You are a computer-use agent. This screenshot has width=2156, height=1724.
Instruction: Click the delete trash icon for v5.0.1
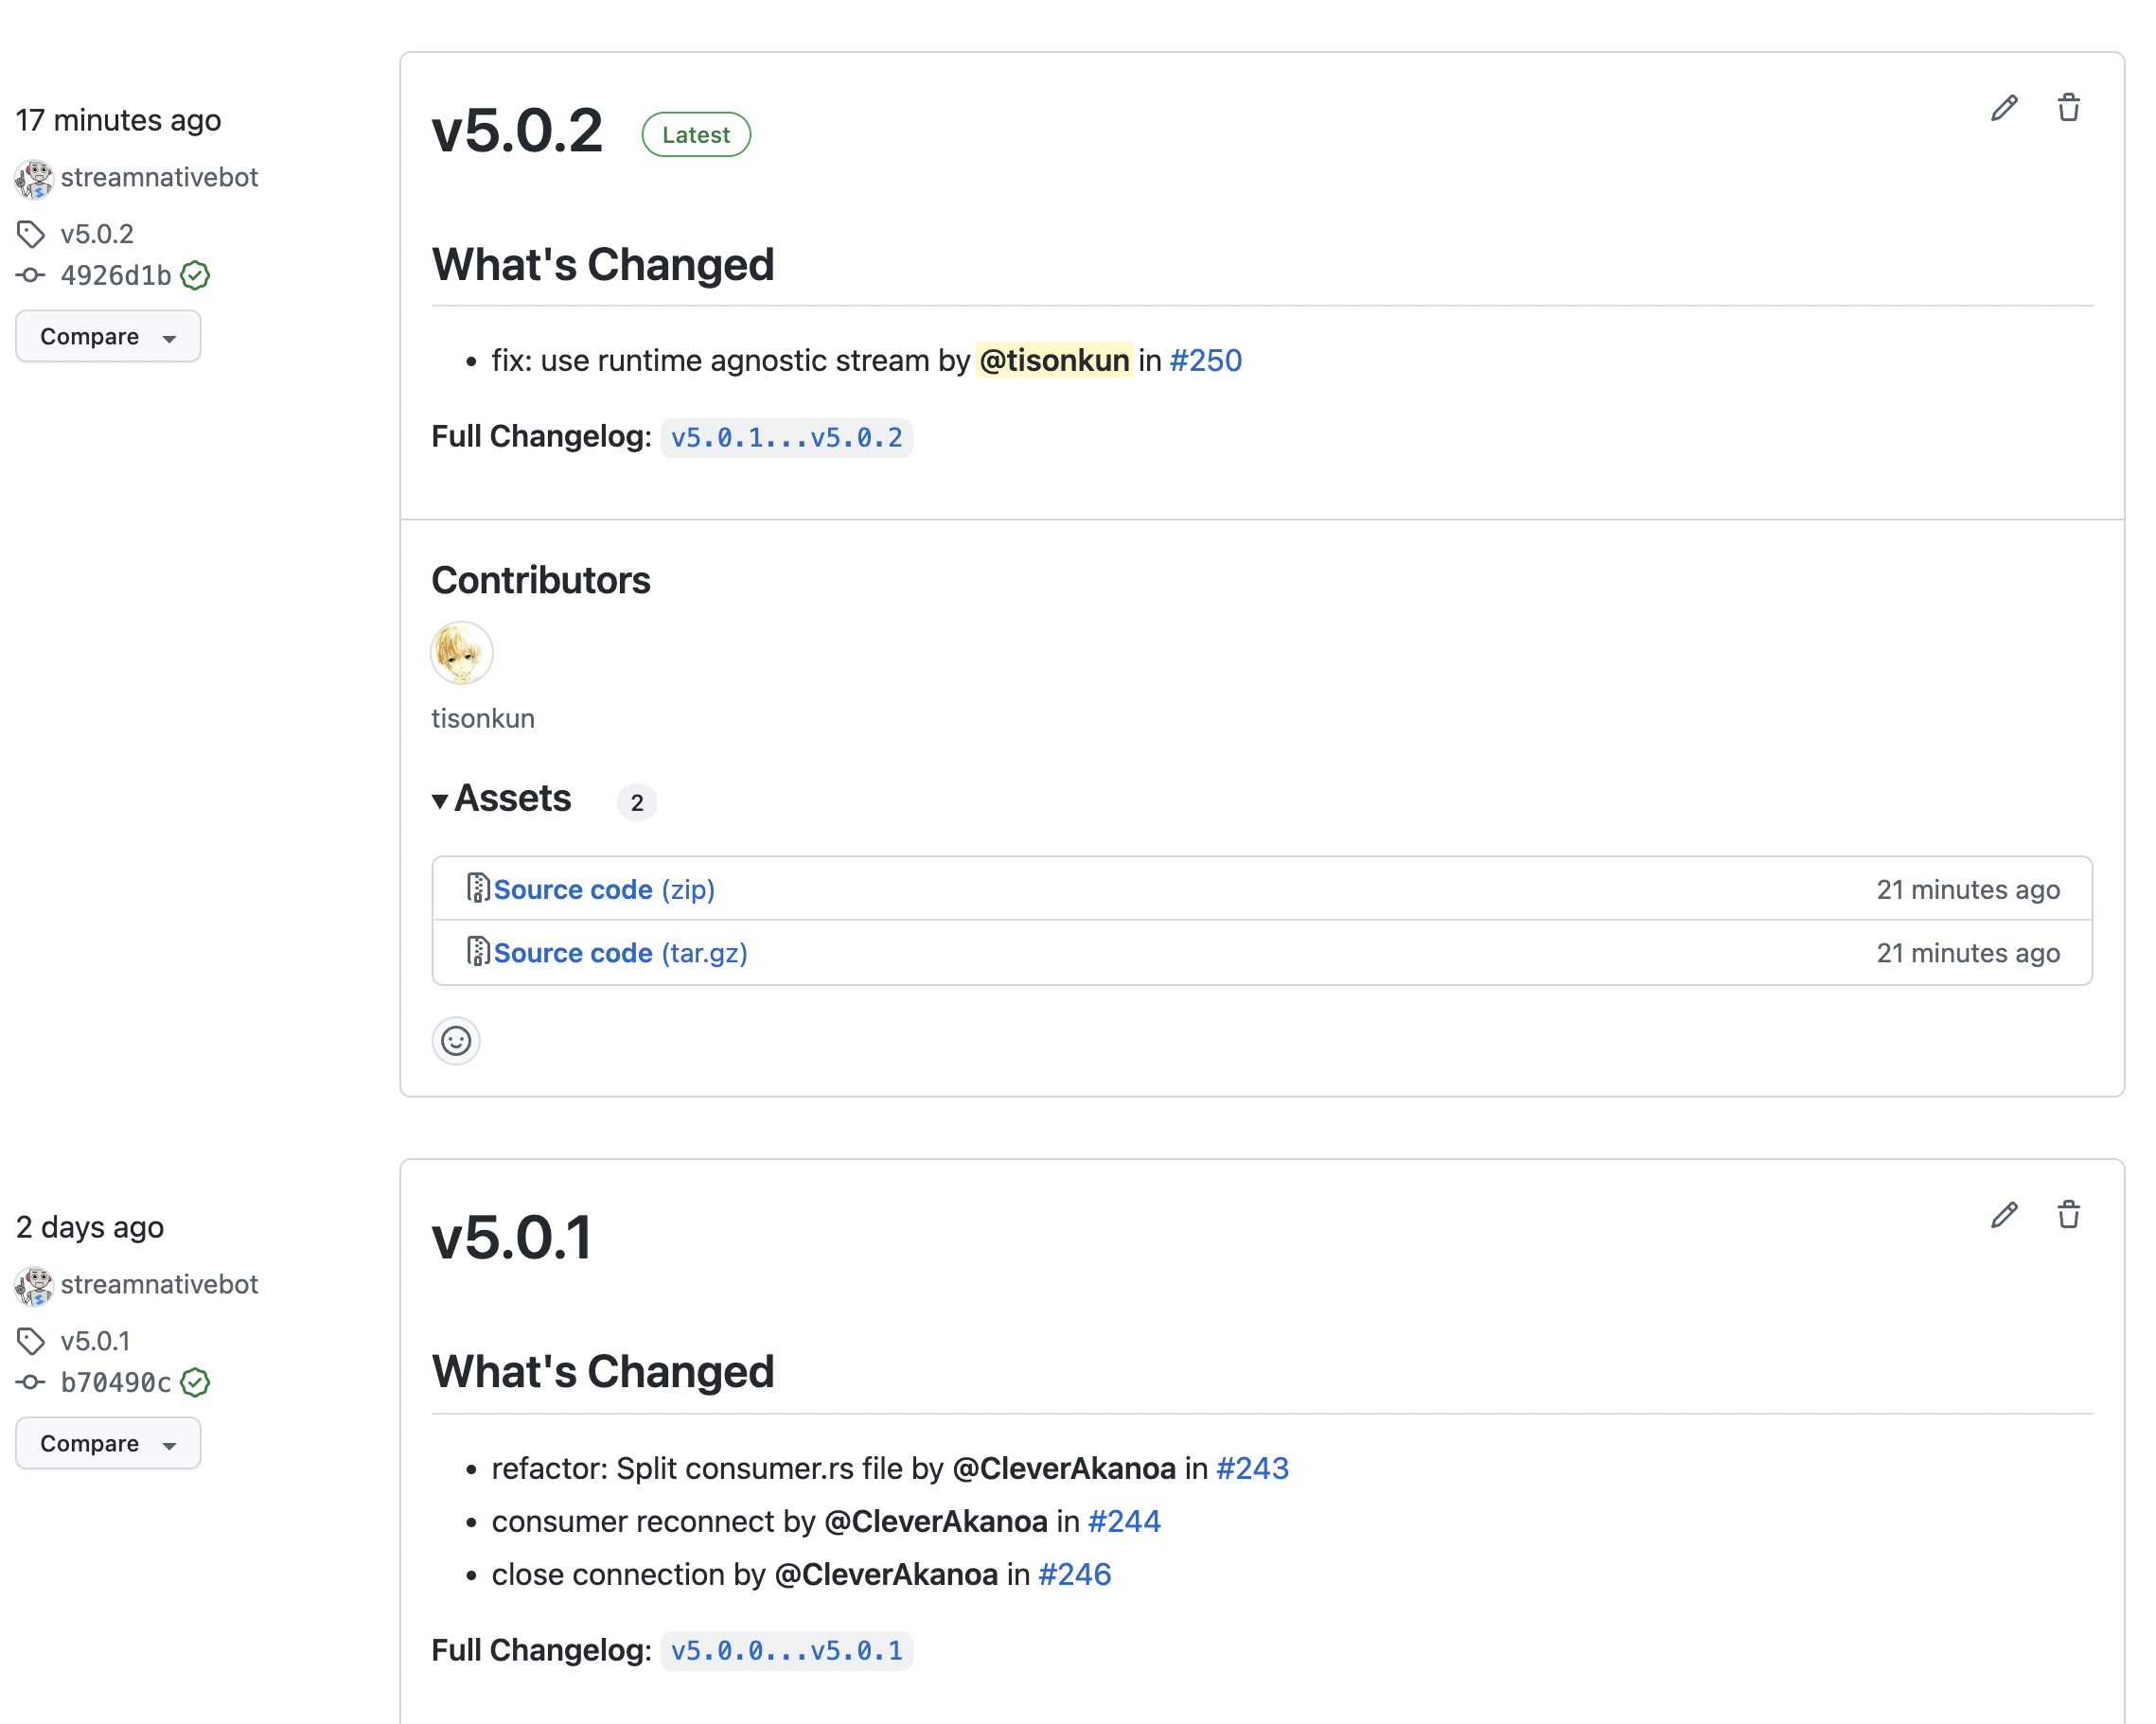(2068, 1215)
